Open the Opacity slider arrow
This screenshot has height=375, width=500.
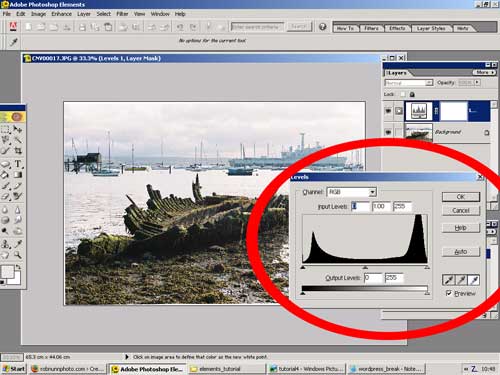[x=477, y=82]
